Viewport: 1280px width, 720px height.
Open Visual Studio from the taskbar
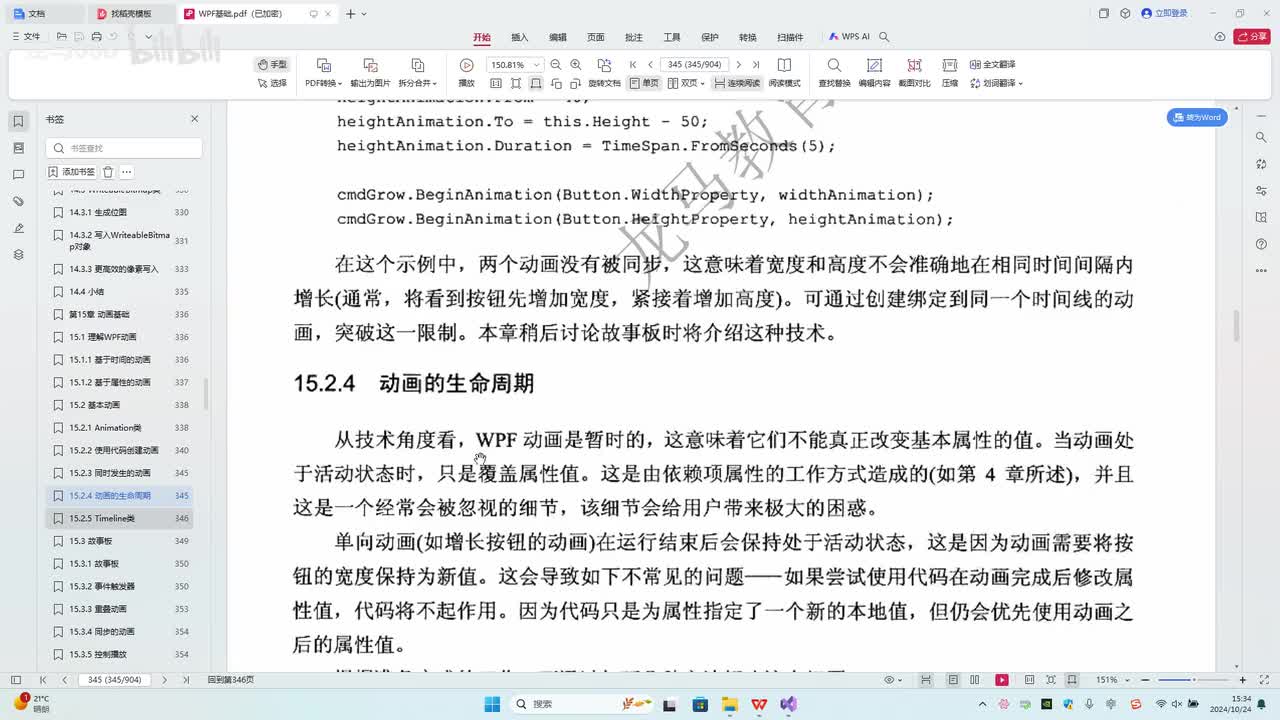pos(789,704)
